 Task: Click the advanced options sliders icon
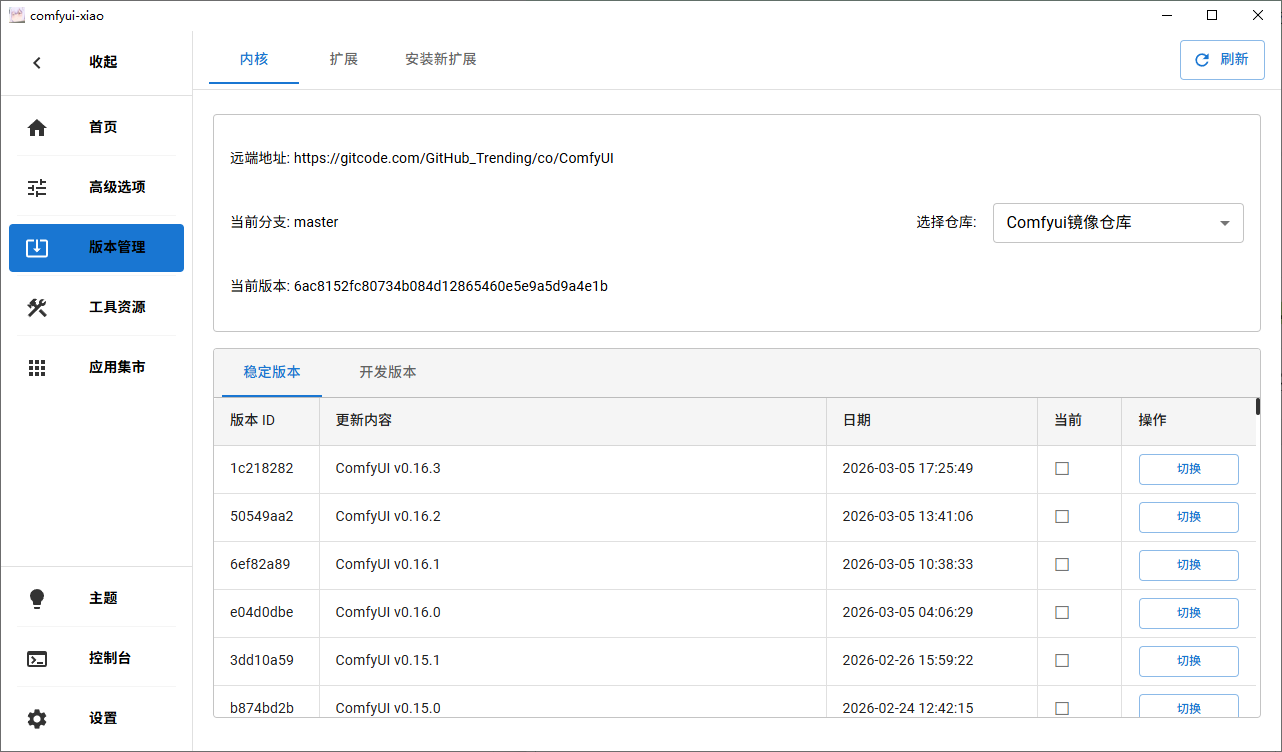click(x=37, y=187)
